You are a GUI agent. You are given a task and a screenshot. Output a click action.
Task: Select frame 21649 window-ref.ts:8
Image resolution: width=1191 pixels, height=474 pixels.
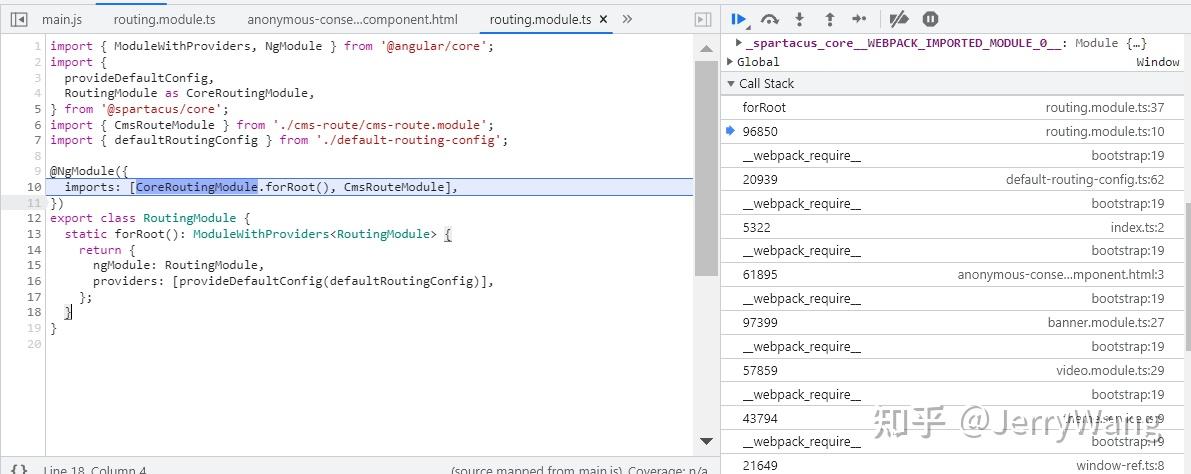pos(952,465)
